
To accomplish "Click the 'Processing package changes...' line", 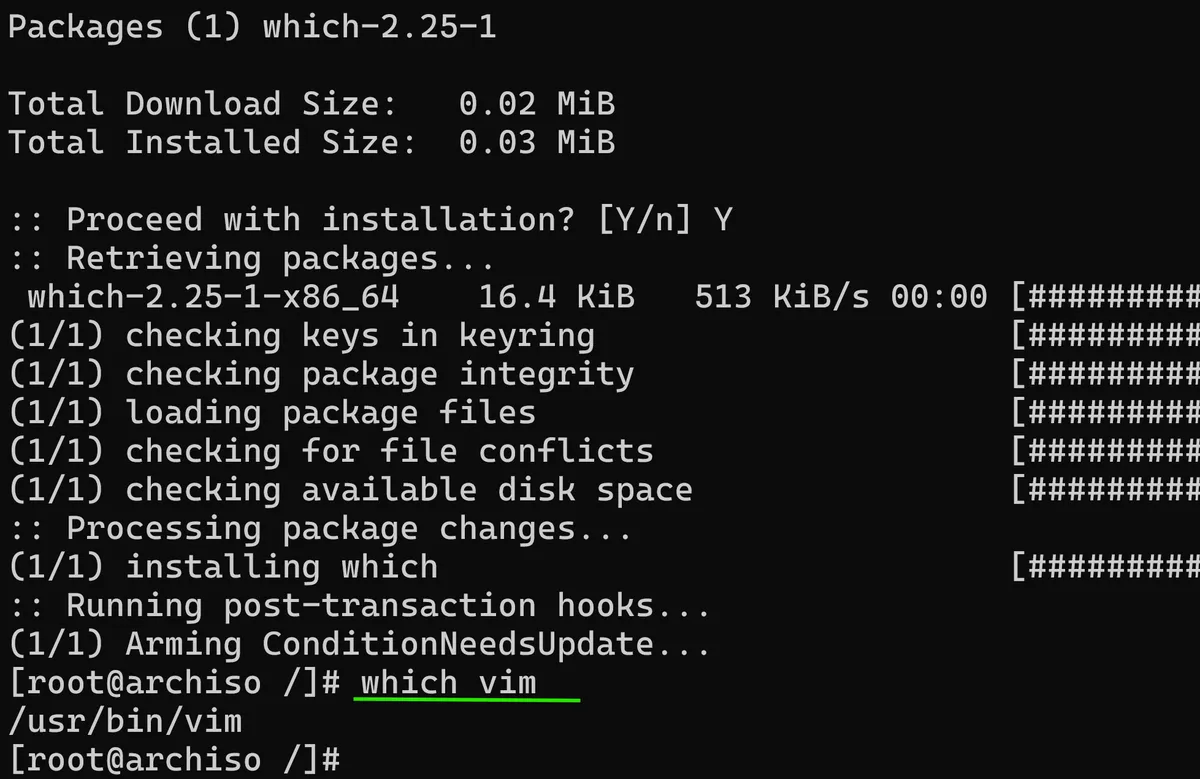I will tap(321, 528).
